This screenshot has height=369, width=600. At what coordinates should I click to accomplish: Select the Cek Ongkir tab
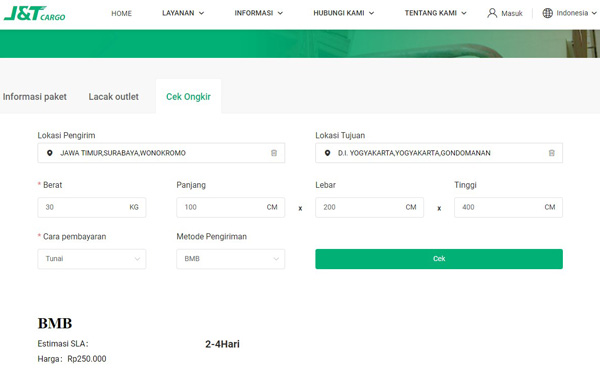point(188,96)
